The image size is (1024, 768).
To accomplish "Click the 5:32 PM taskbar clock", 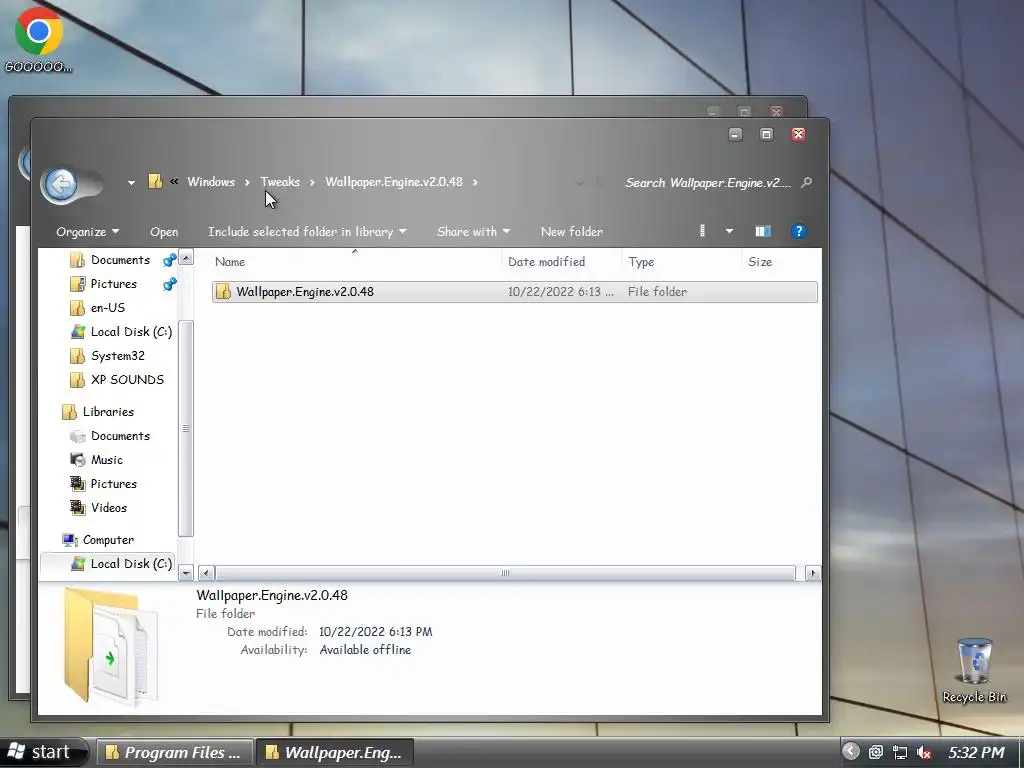I will pos(976,753).
